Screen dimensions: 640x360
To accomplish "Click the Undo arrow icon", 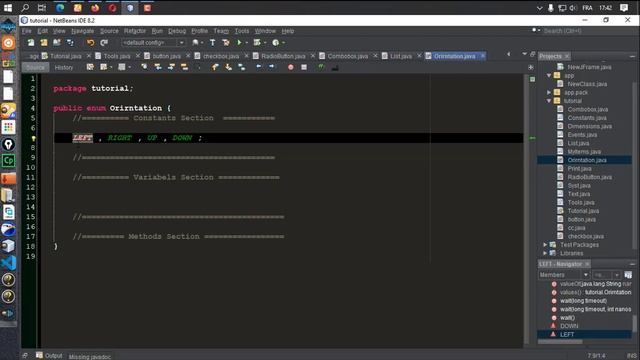I will pos(90,42).
